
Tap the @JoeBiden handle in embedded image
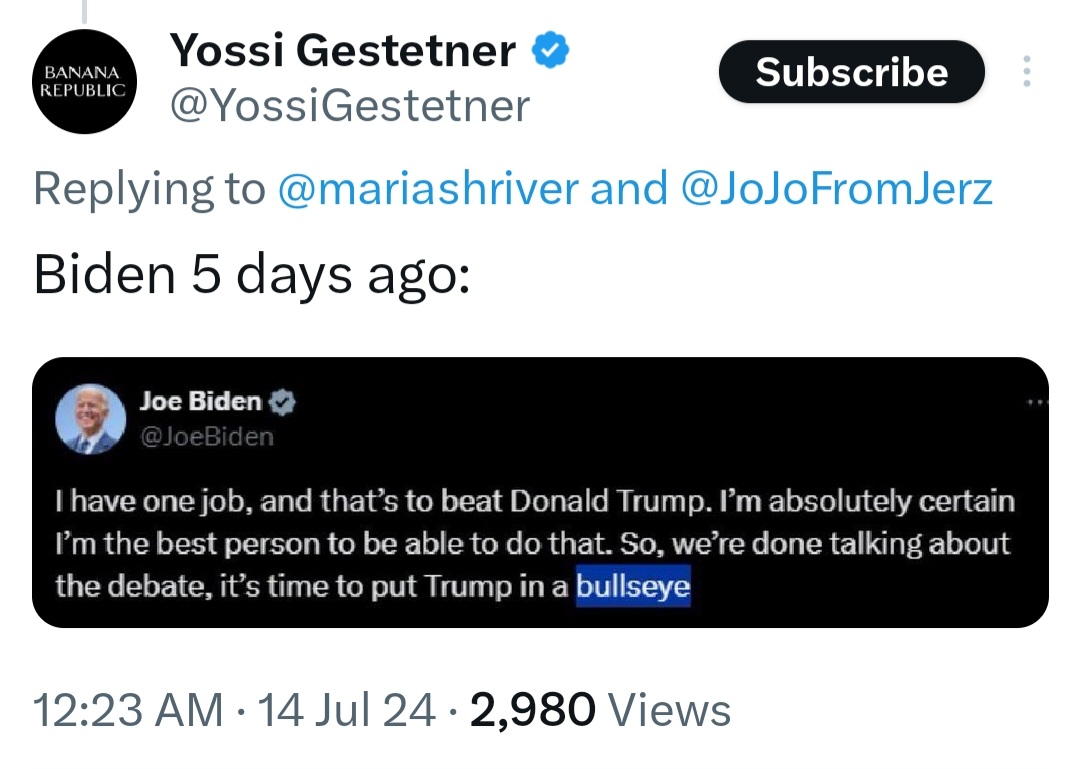coord(207,437)
